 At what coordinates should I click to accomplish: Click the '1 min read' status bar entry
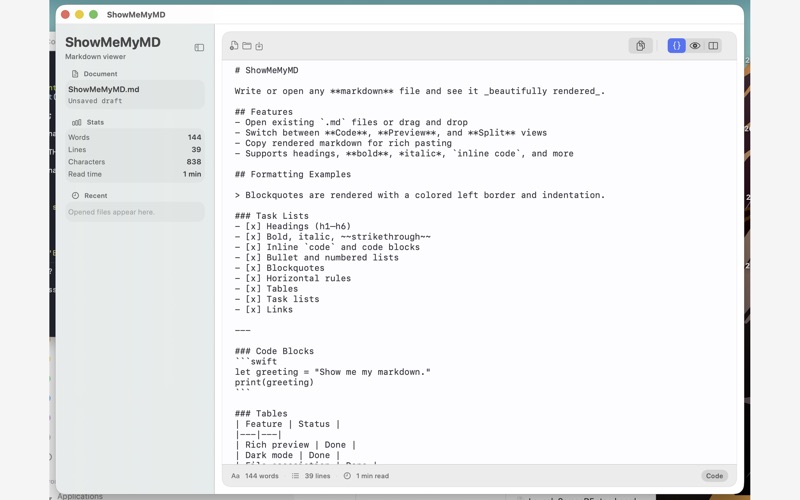coord(372,476)
